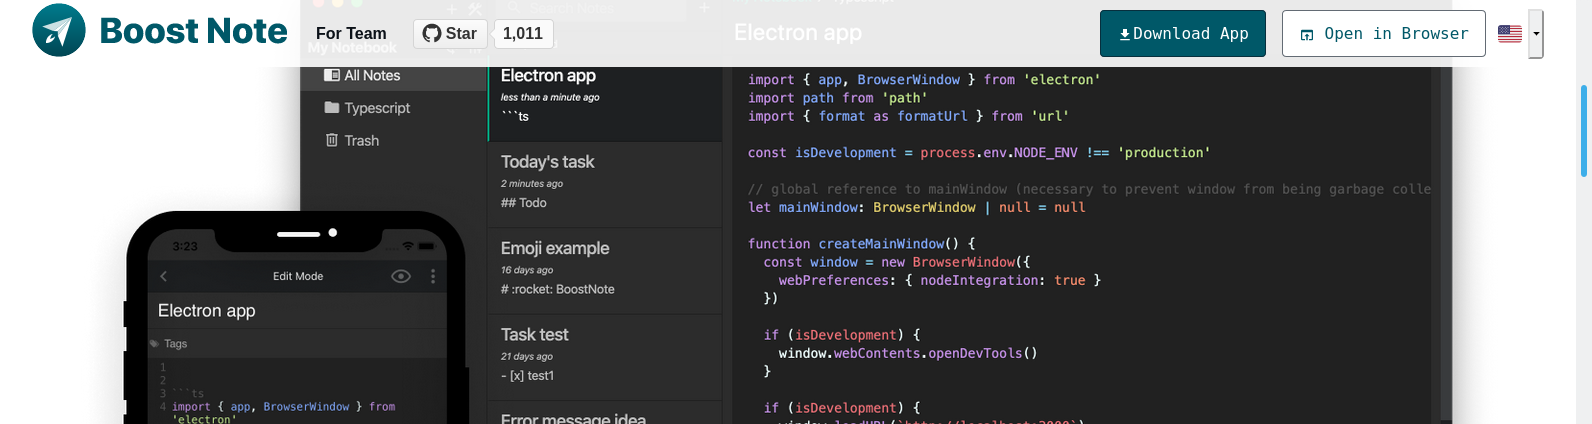
Task: Click the Typescript folder icon
Action: pyautogui.click(x=332, y=107)
